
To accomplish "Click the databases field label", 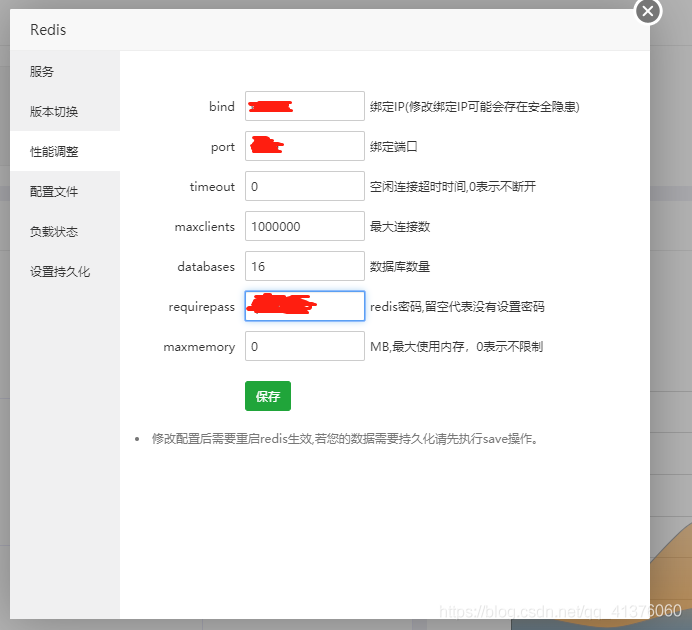I will pos(206,266).
